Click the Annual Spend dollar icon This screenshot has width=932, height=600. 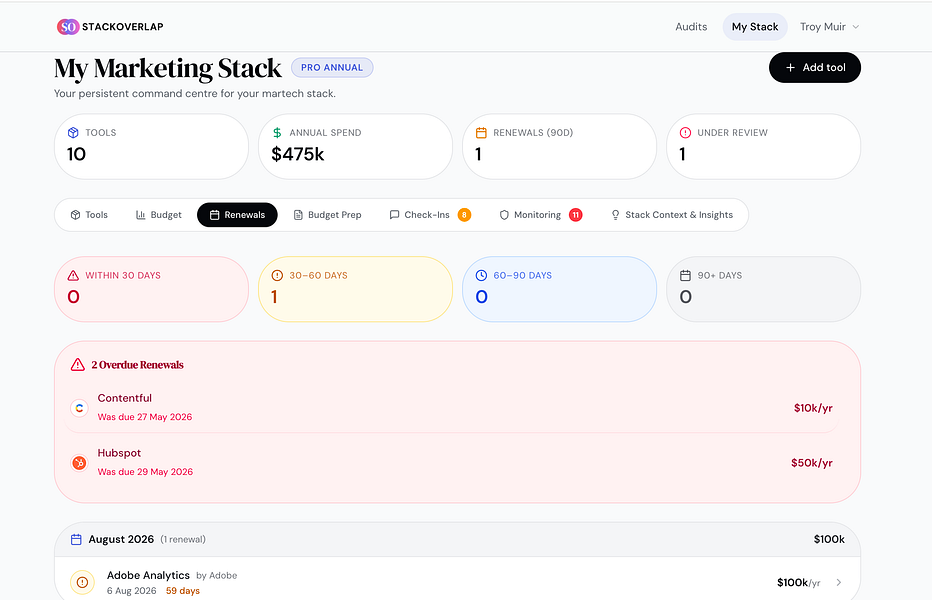point(277,133)
